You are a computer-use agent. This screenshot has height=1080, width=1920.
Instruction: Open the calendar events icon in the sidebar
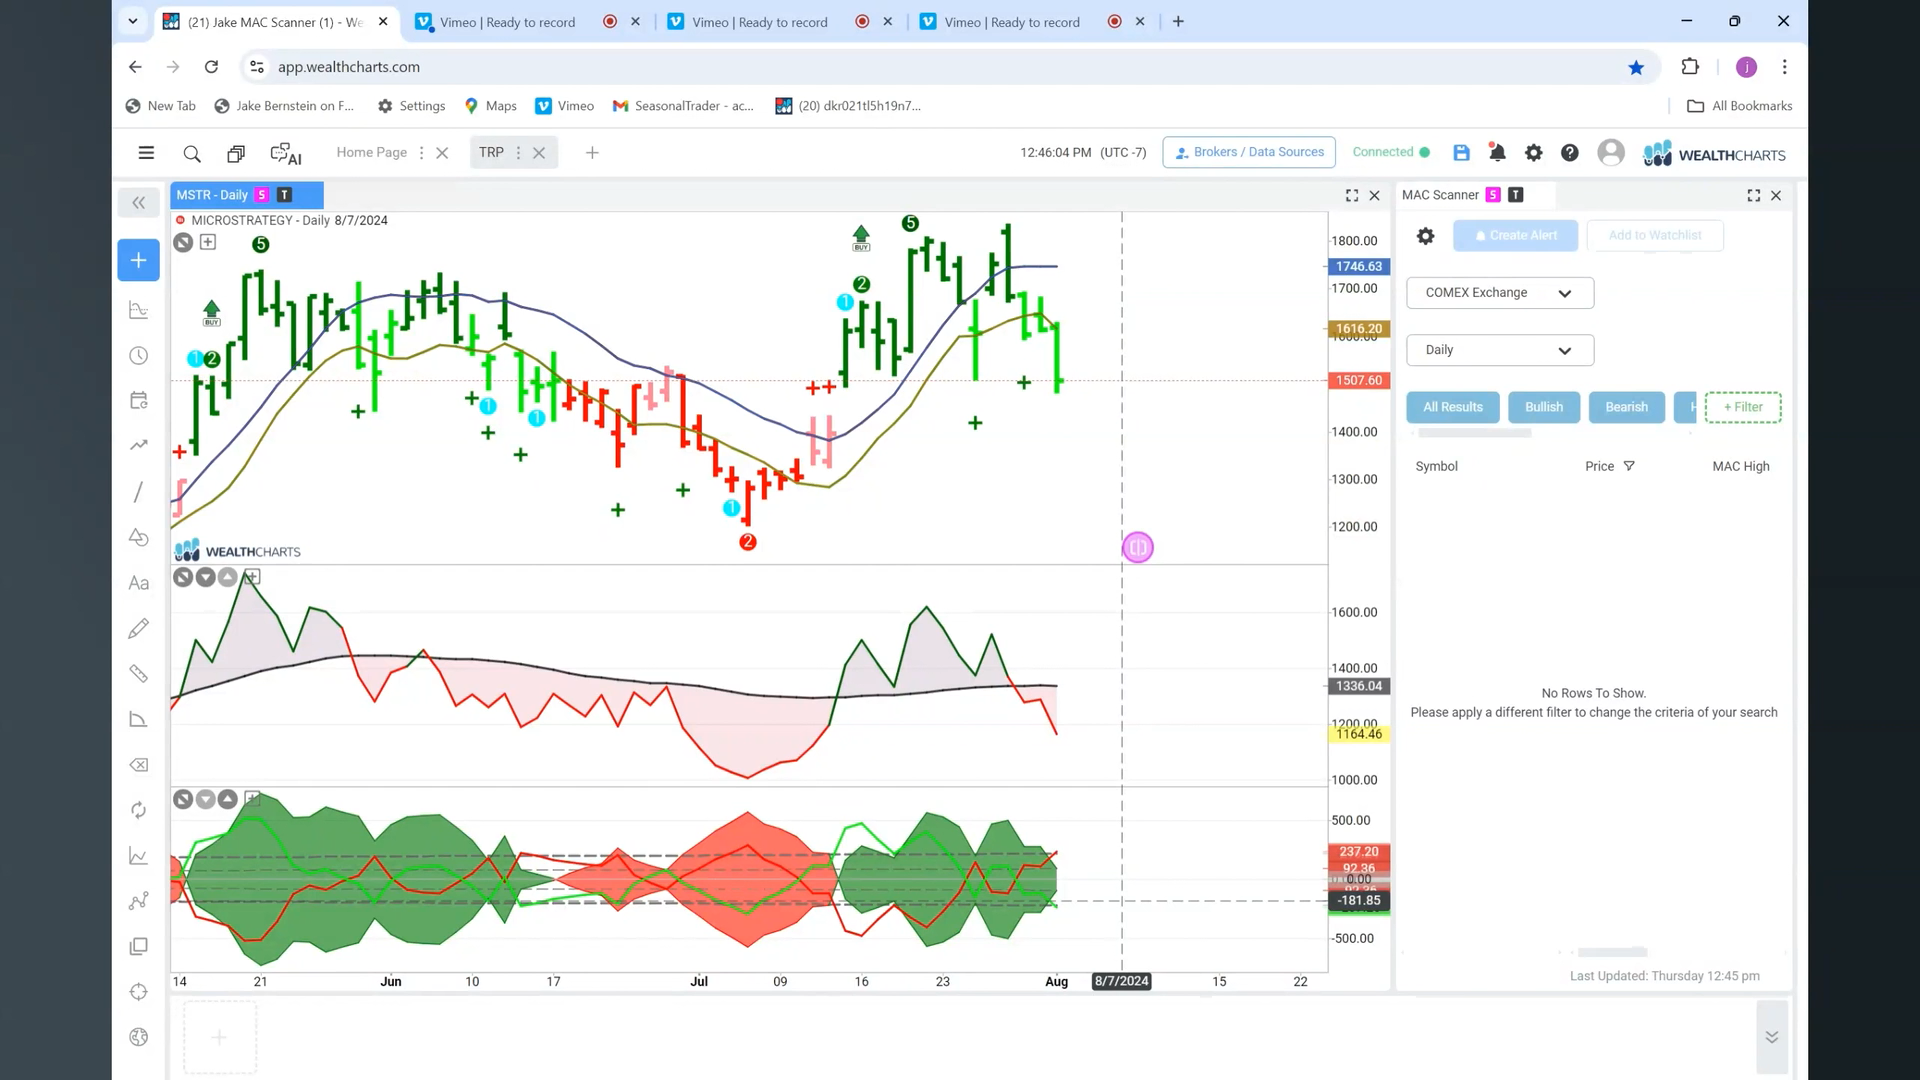139,400
